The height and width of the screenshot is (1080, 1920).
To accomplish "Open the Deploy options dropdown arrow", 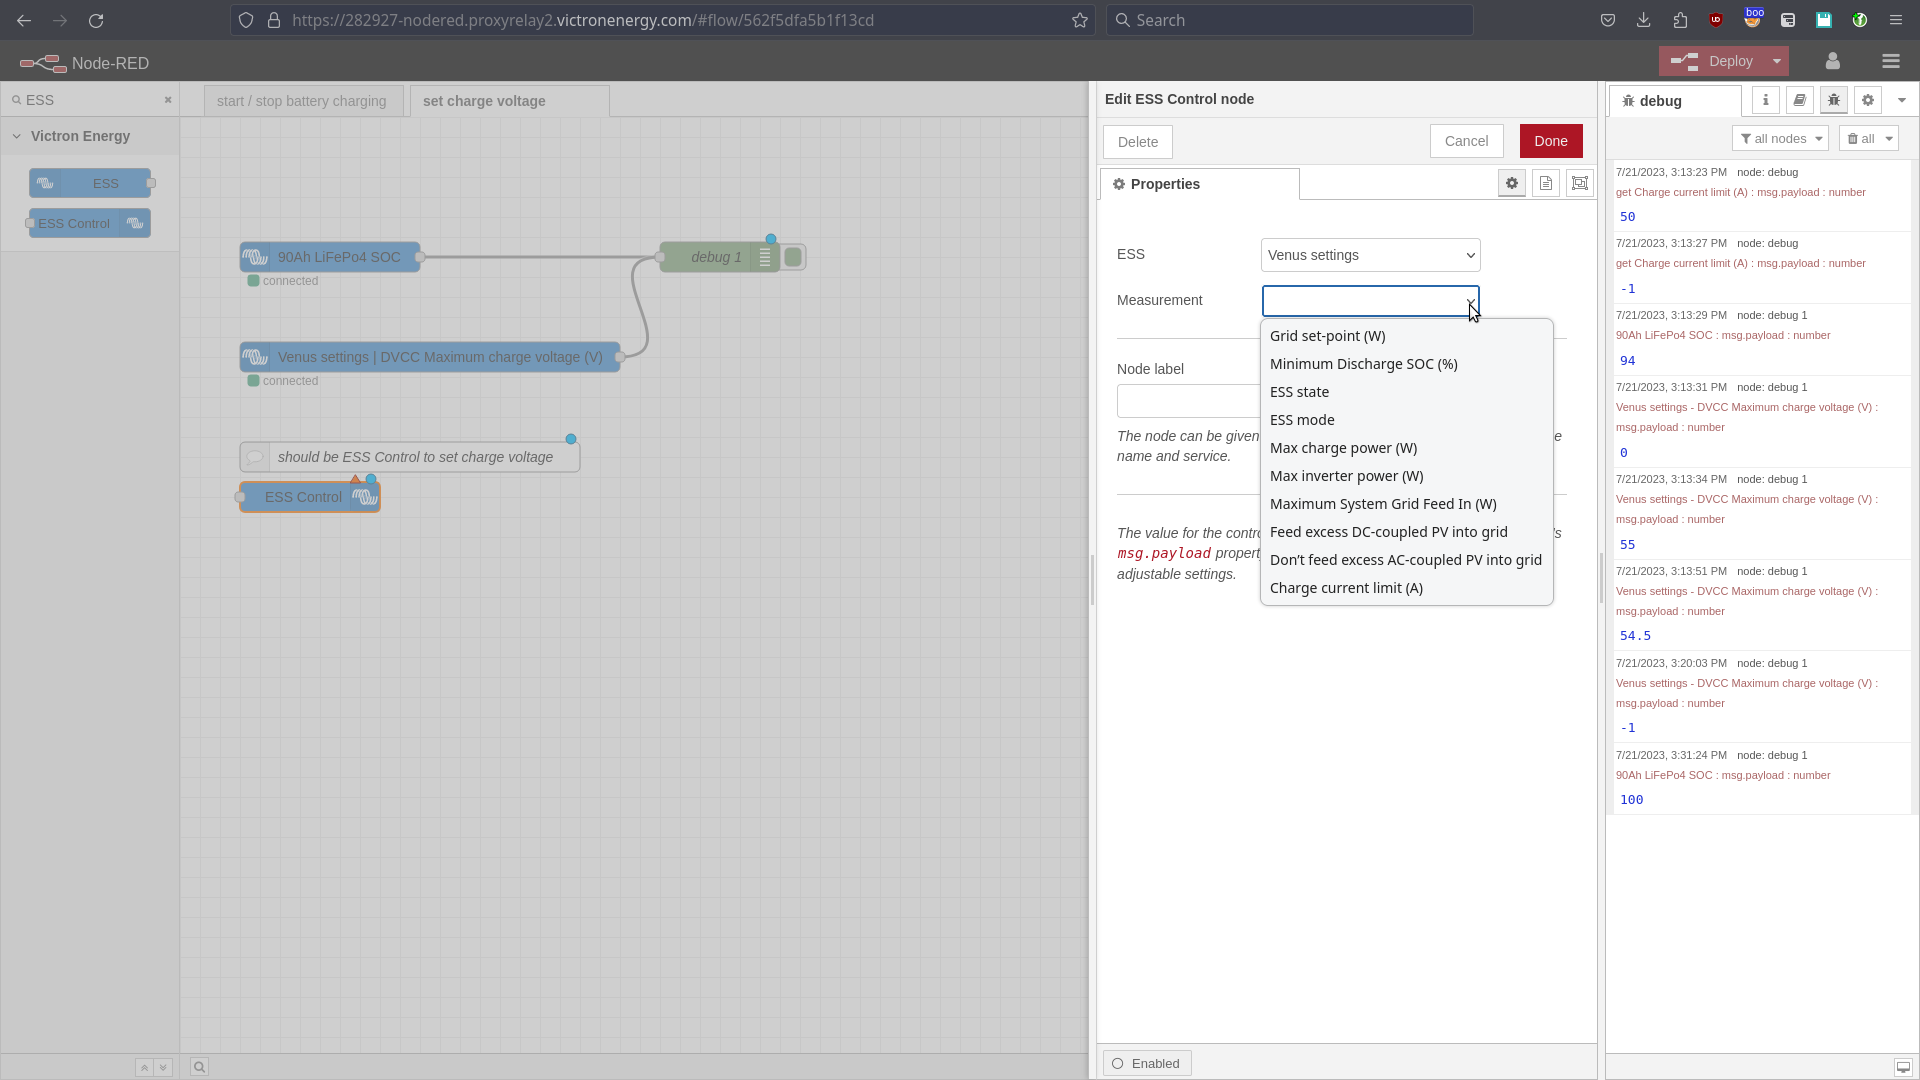I will coord(1777,61).
